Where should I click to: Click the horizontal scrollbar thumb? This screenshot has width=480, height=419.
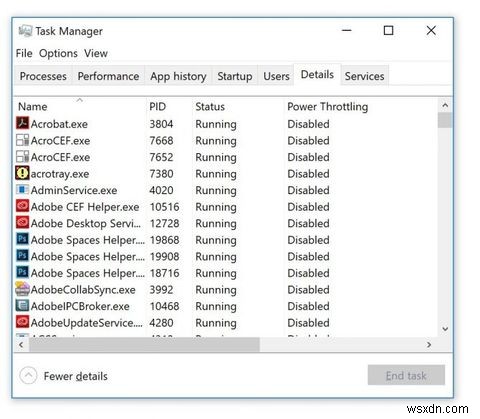pos(144,344)
